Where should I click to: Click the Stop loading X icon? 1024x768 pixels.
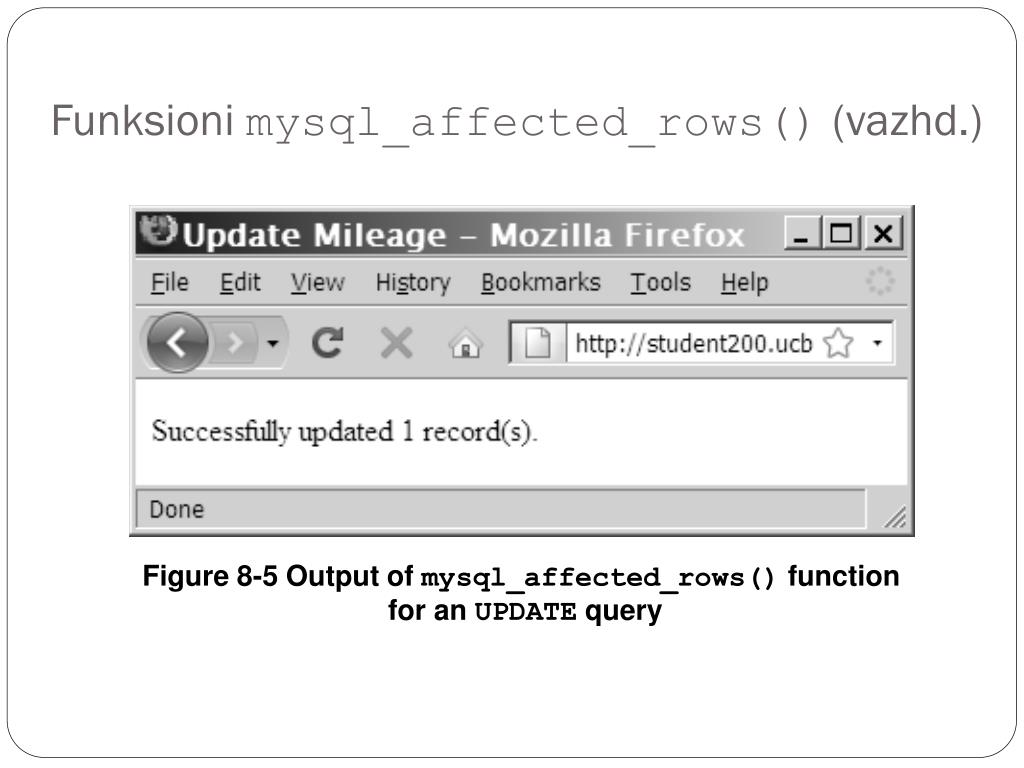396,342
